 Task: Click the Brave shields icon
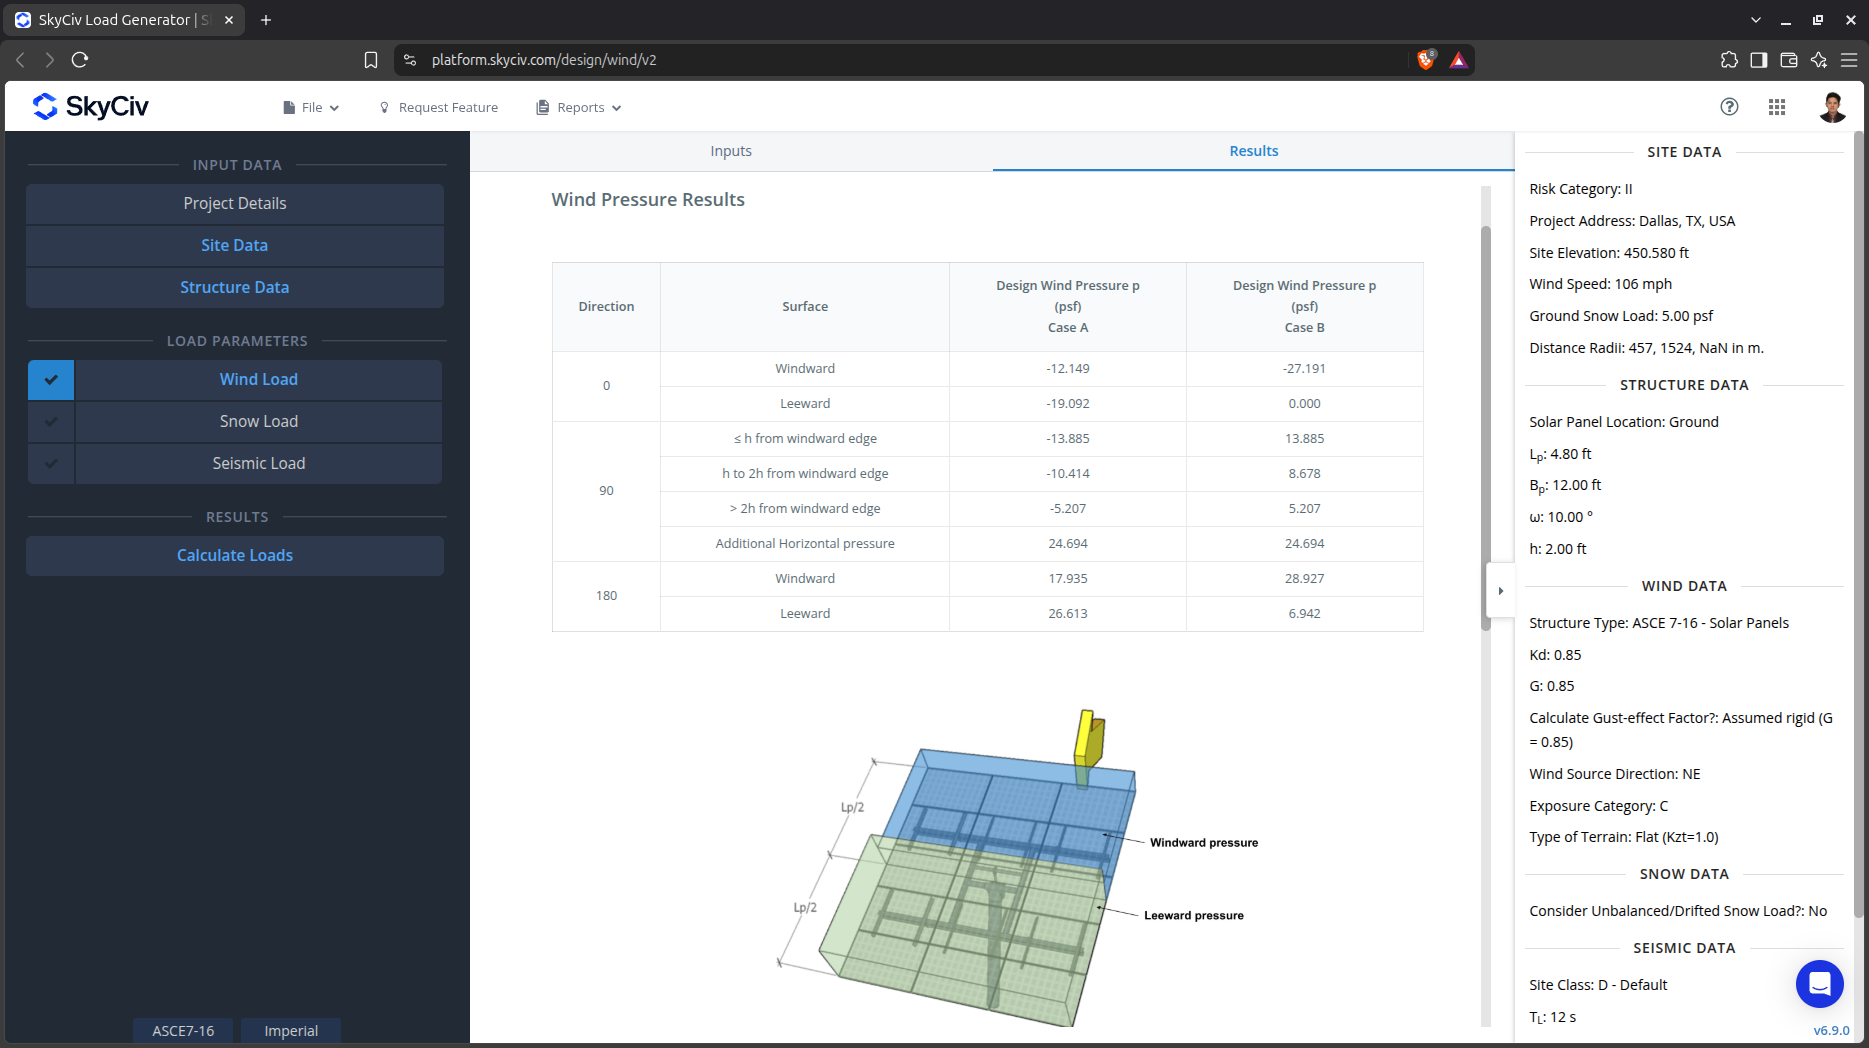[1427, 60]
